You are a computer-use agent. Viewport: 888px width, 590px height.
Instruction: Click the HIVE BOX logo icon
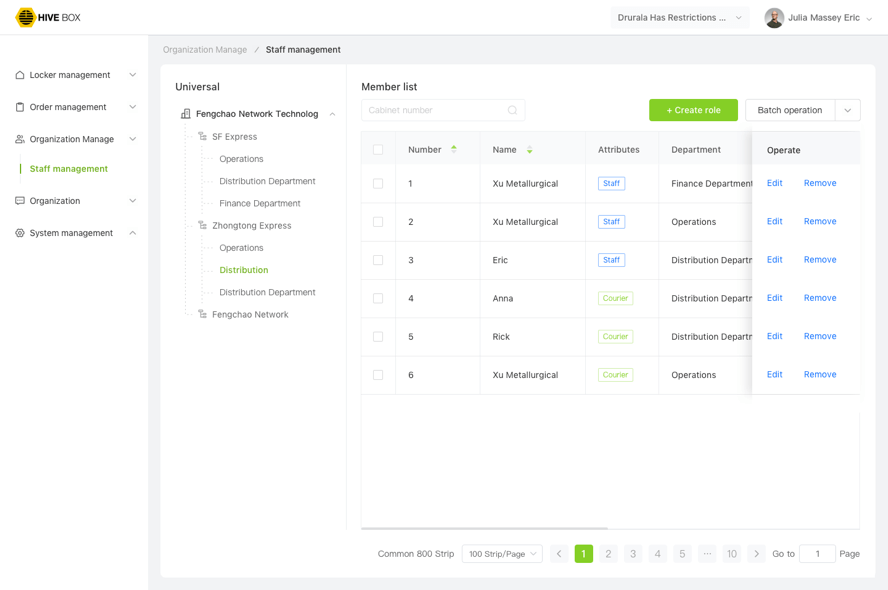25,17
